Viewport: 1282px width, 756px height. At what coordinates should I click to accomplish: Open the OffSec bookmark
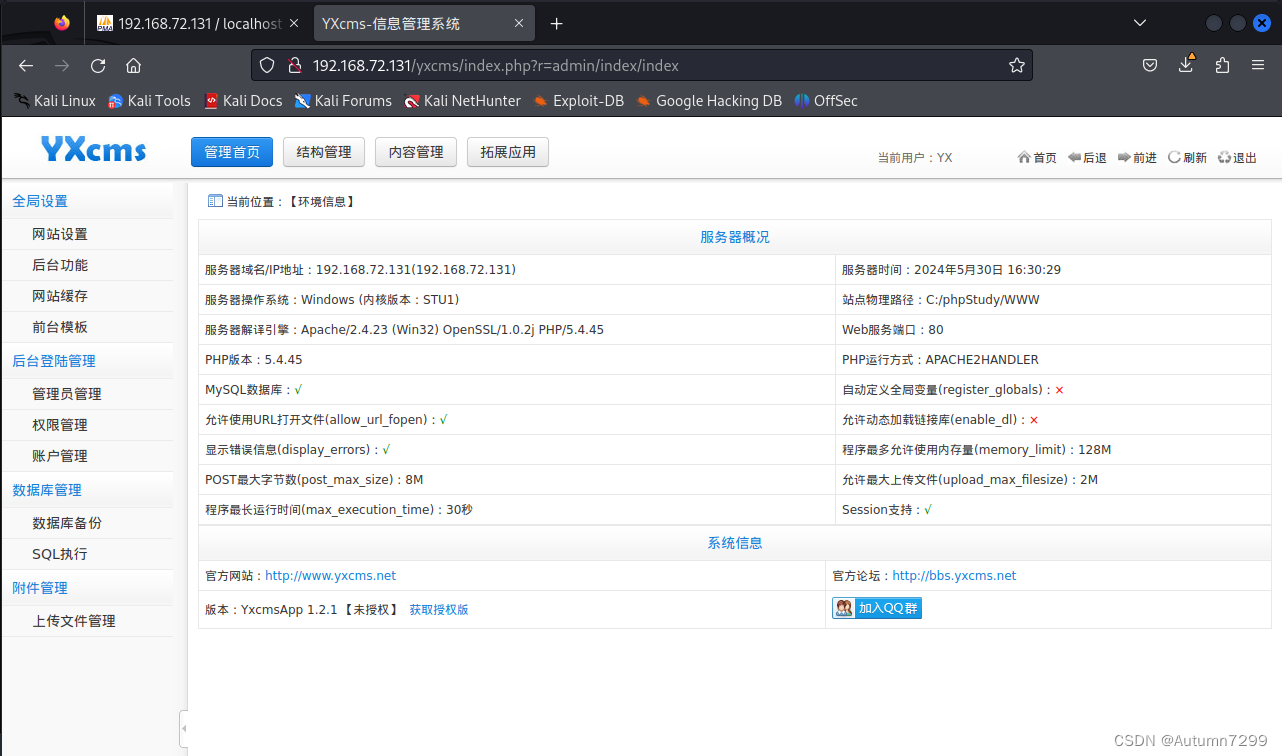click(x=826, y=101)
